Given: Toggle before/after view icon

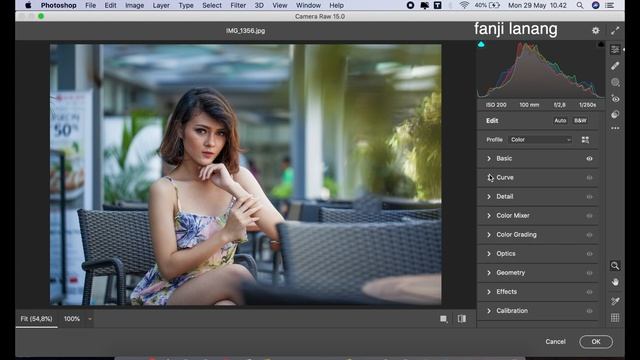Looking at the screenshot, I should pos(462,319).
